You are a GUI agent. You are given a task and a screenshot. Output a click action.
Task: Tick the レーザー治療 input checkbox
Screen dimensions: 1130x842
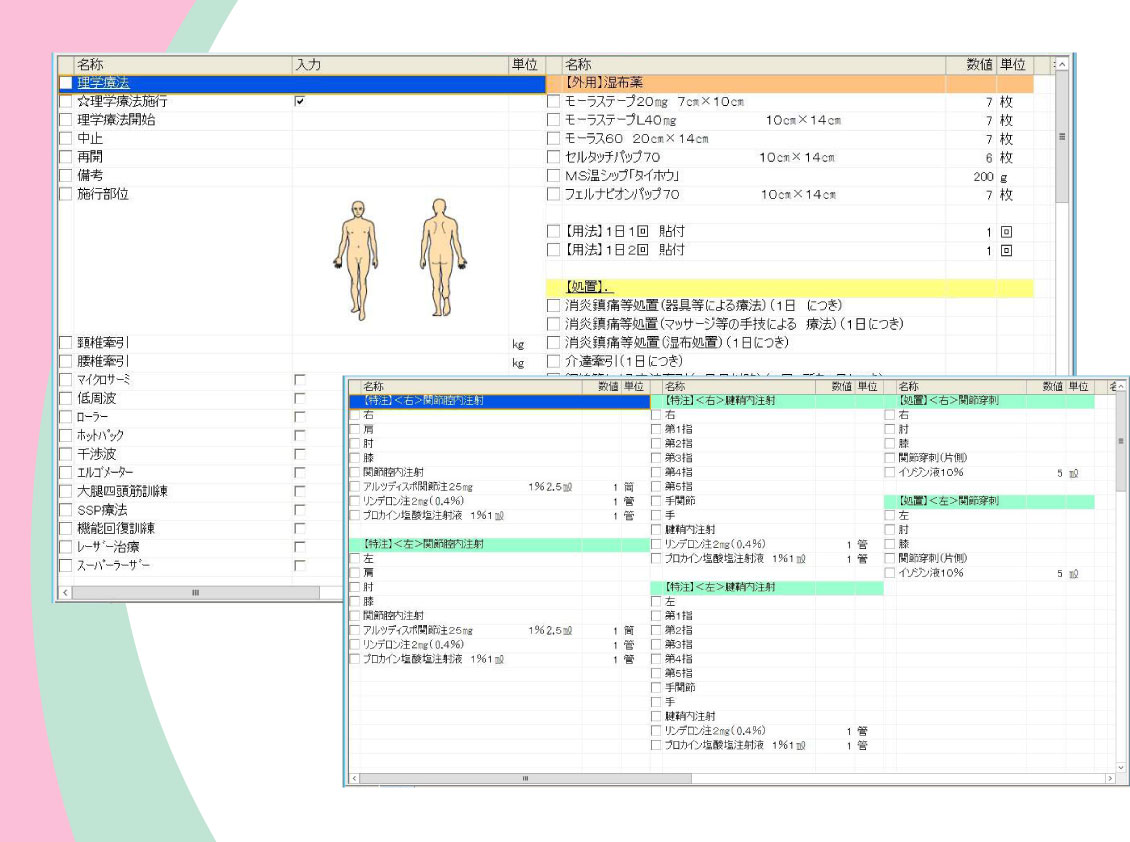[x=299, y=547]
